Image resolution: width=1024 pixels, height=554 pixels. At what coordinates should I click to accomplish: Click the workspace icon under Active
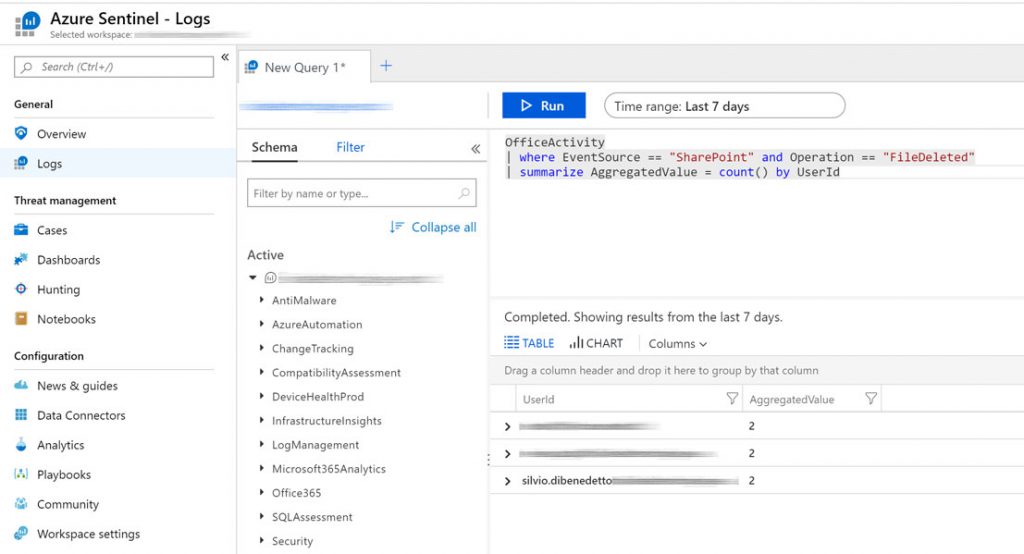[x=270, y=278]
